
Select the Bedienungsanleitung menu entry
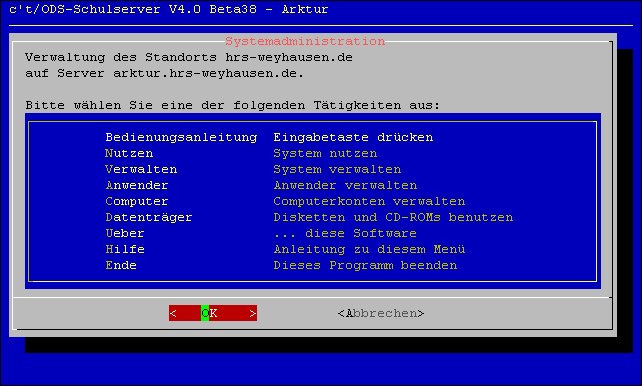[x=181, y=137]
